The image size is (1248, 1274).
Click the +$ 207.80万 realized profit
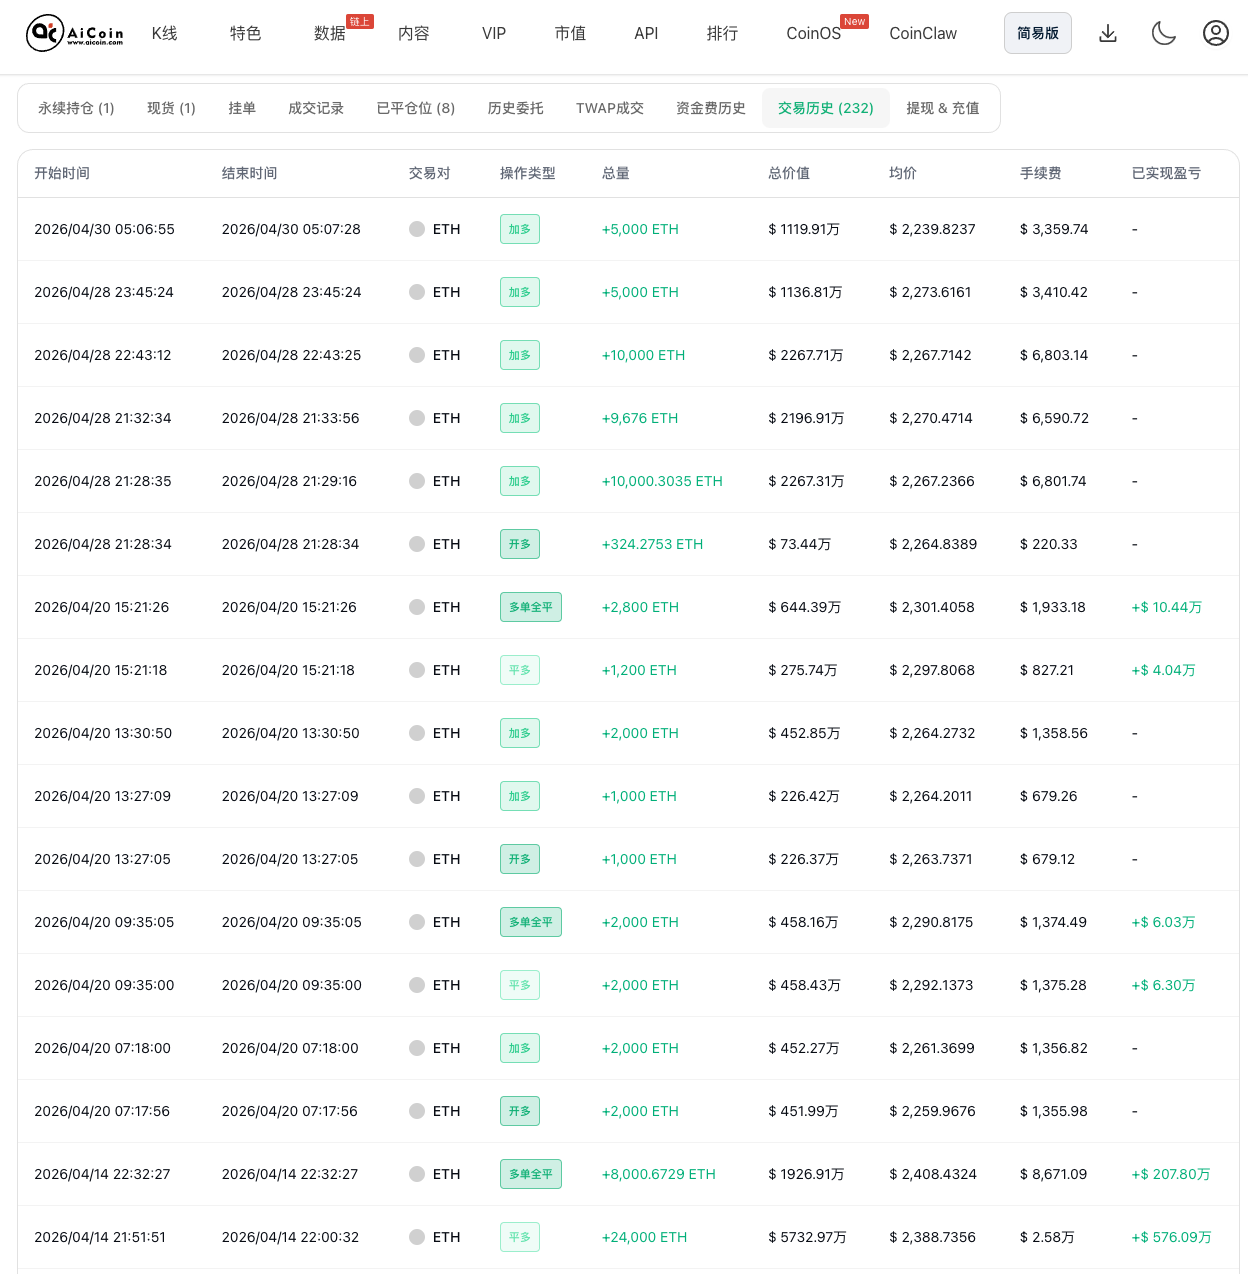point(1171,1174)
